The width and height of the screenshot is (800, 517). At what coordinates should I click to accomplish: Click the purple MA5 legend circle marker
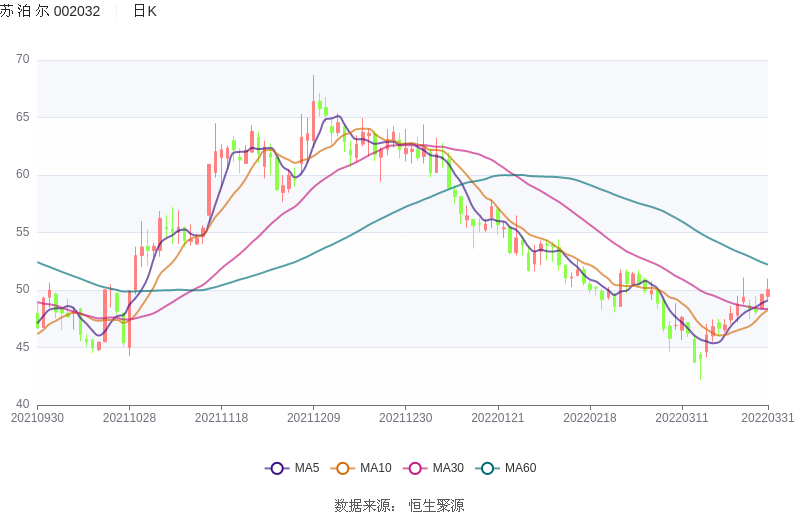(277, 468)
